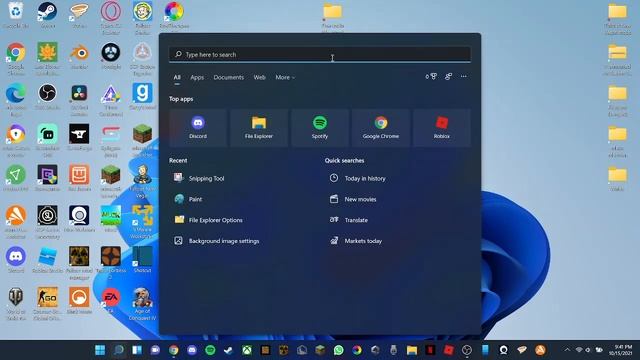The image size is (640, 360).
Task: Select CurseForge anvil desktop icon
Action: pos(79,138)
